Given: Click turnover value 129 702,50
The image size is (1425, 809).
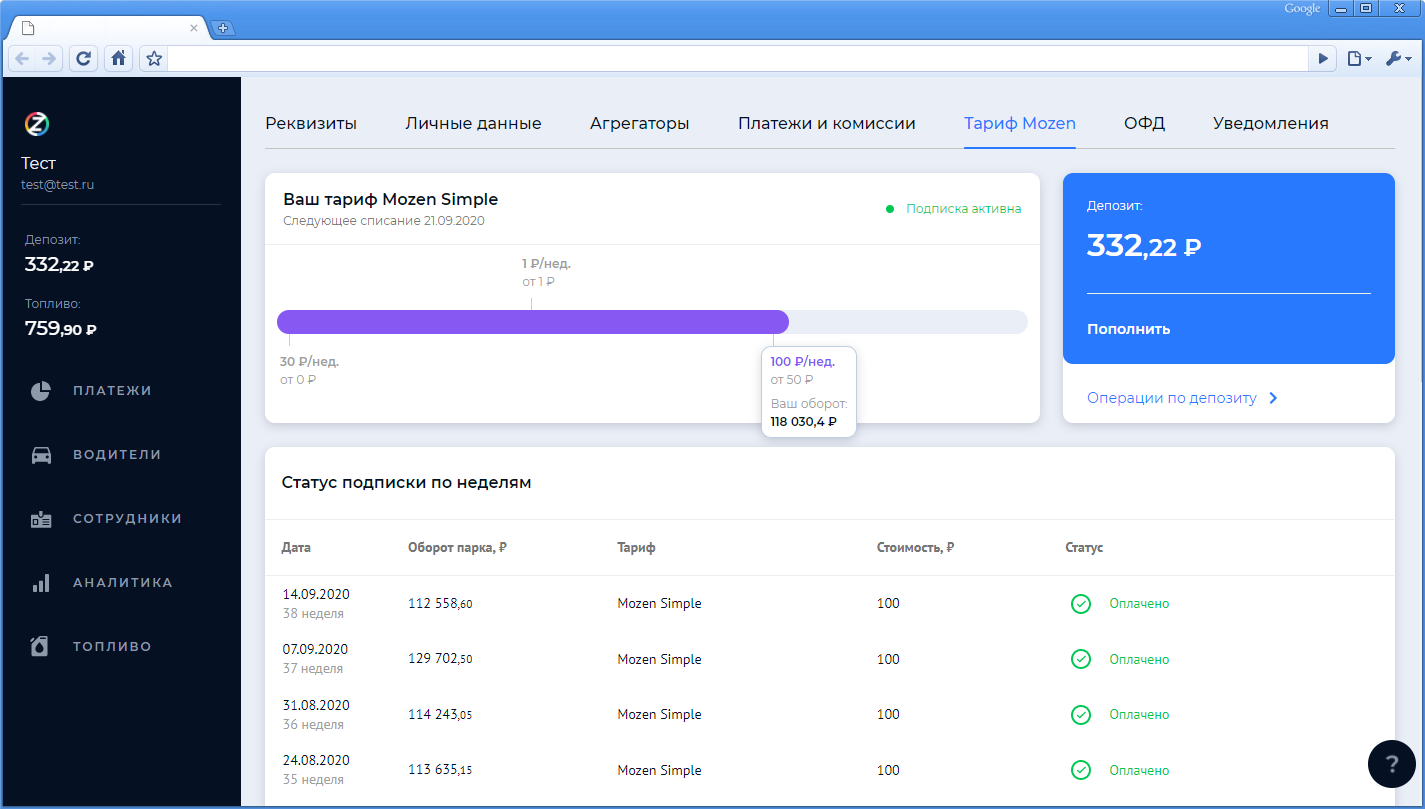Looking at the screenshot, I should point(440,660).
